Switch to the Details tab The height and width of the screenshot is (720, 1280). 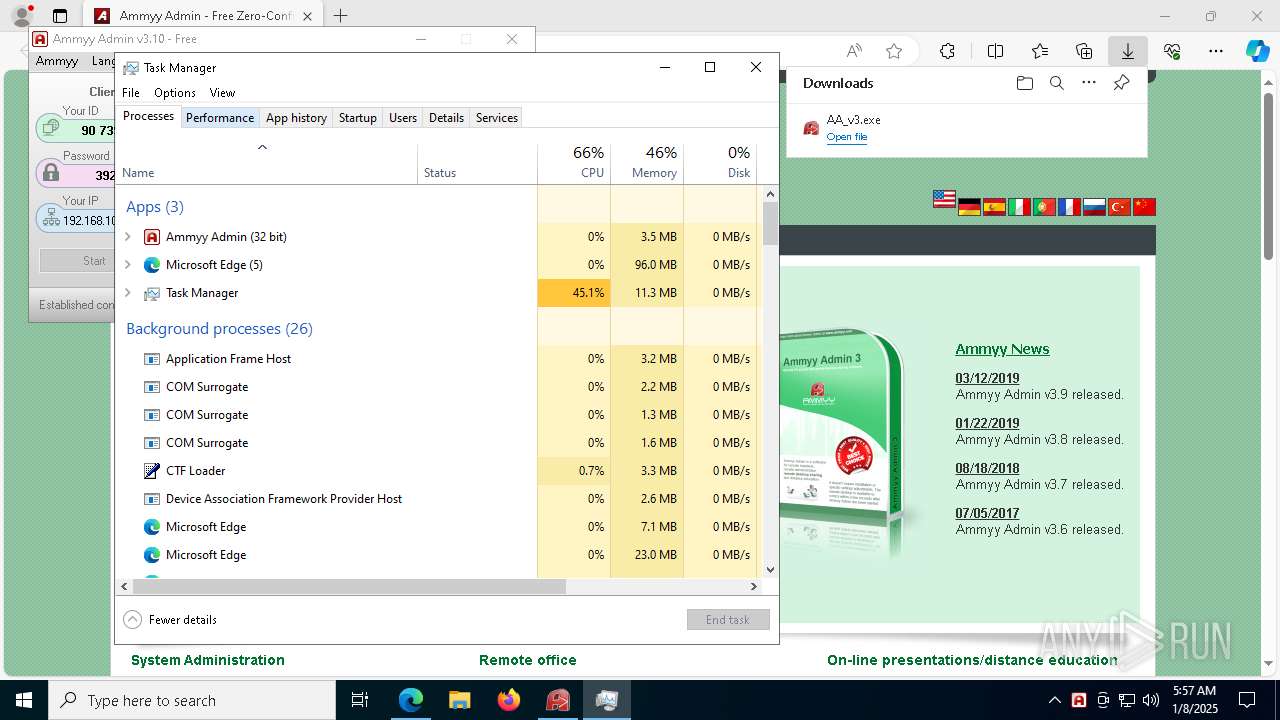446,118
